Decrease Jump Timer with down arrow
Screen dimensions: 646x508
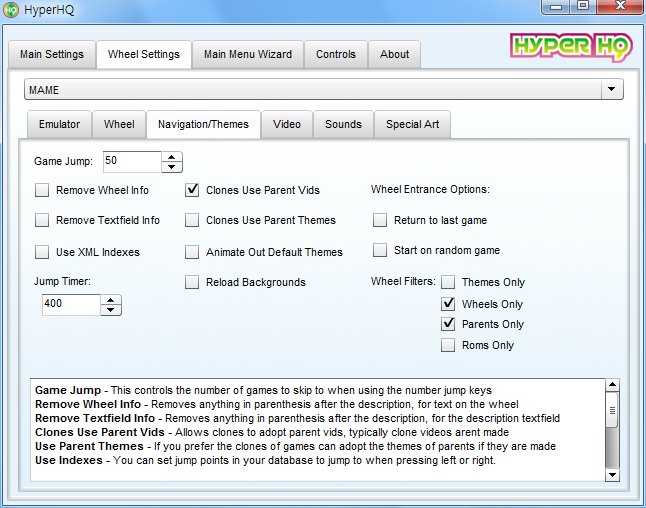pos(111,310)
